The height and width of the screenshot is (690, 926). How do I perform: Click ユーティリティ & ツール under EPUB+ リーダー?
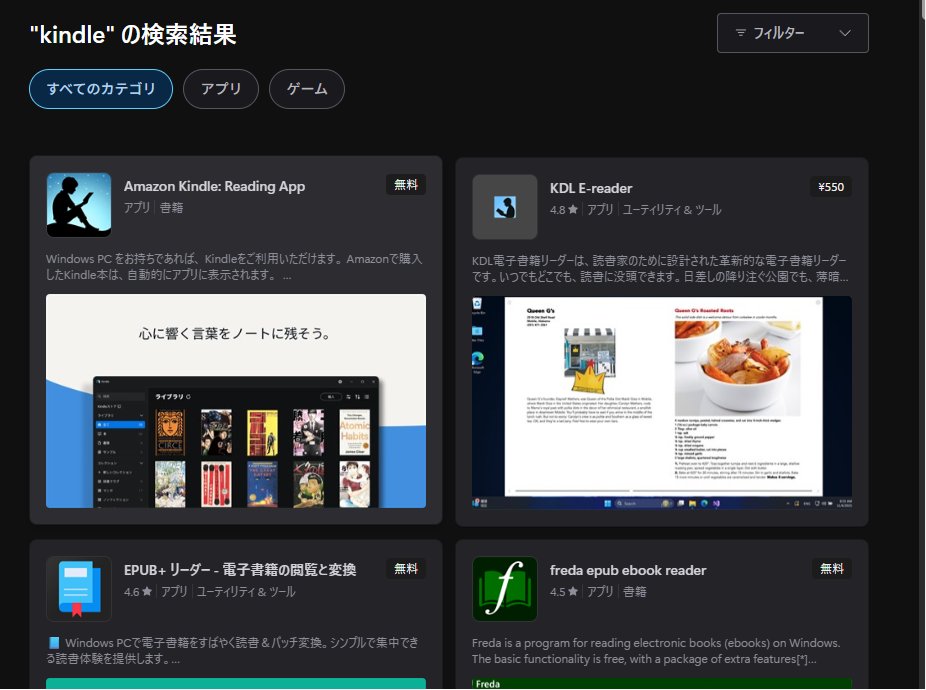coord(246,592)
